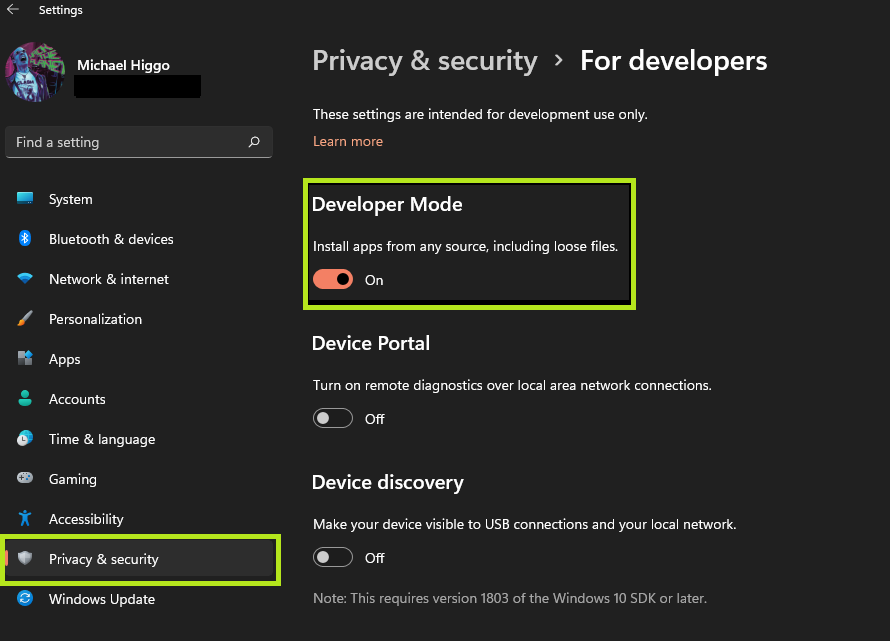Click the Personalization paintbrush icon
This screenshot has width=890, height=641.
[26, 319]
